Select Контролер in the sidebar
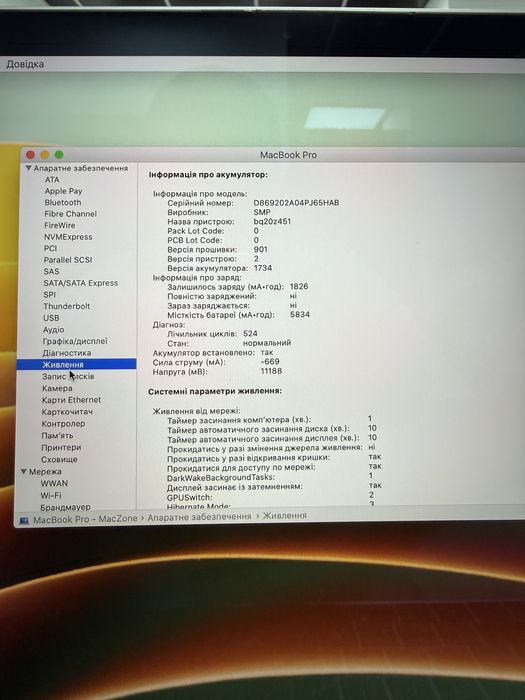 (63, 424)
